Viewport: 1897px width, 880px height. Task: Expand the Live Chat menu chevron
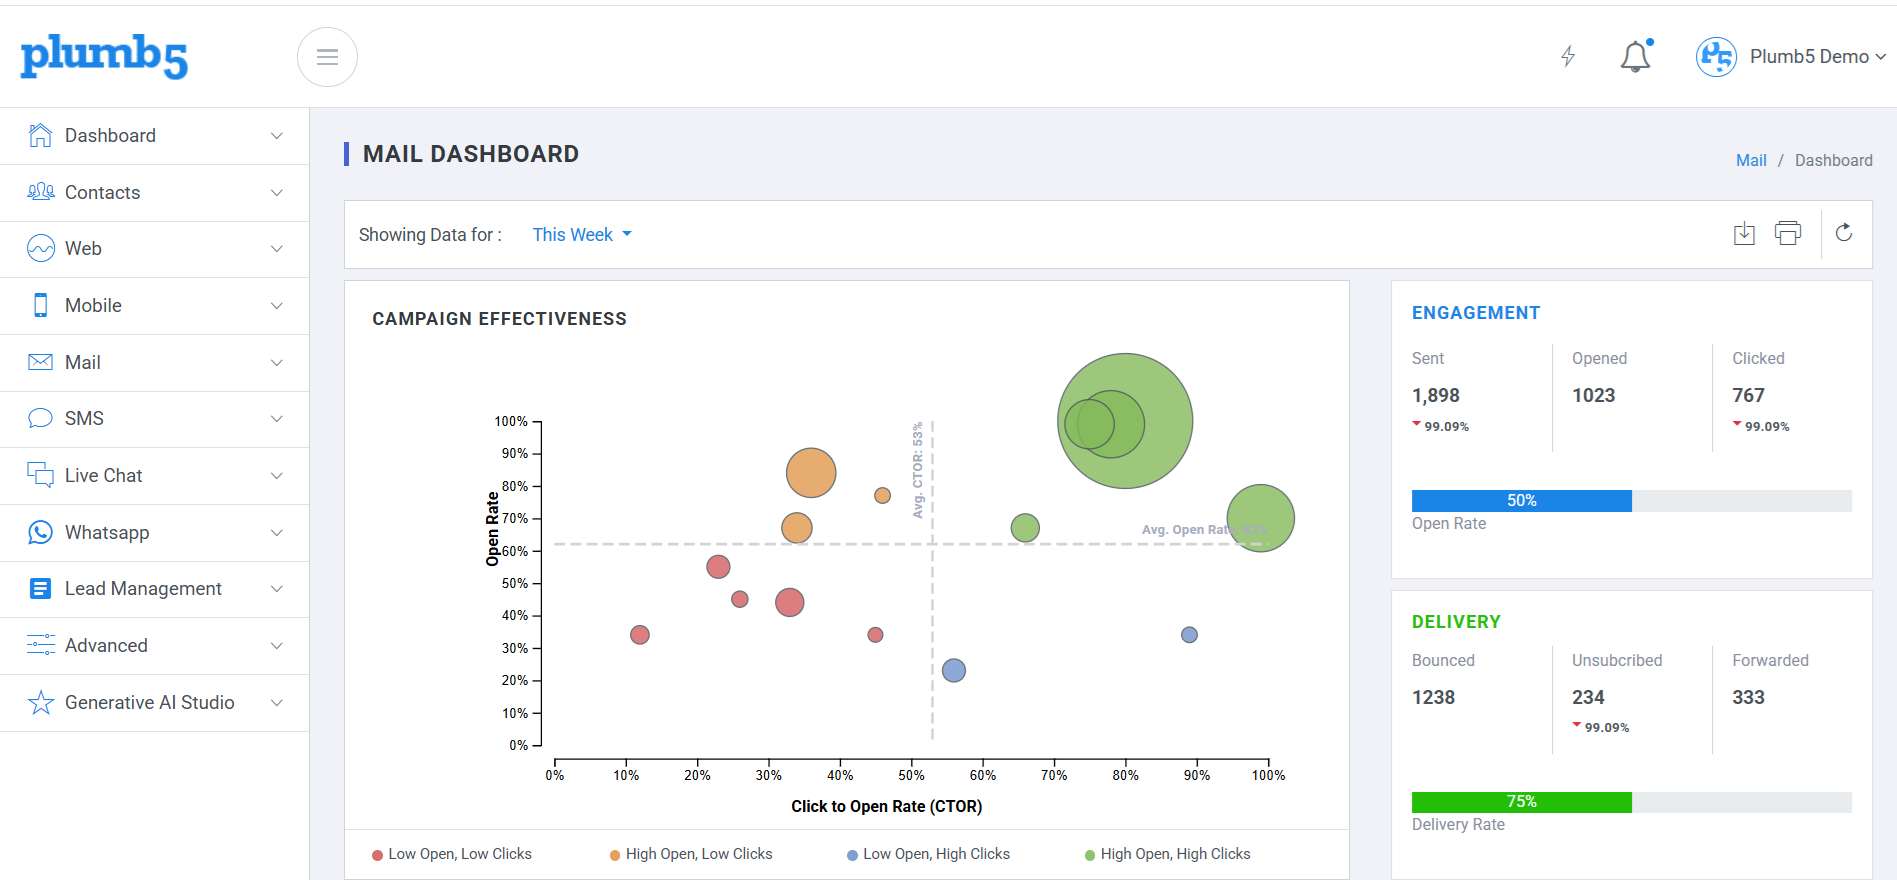coord(277,476)
